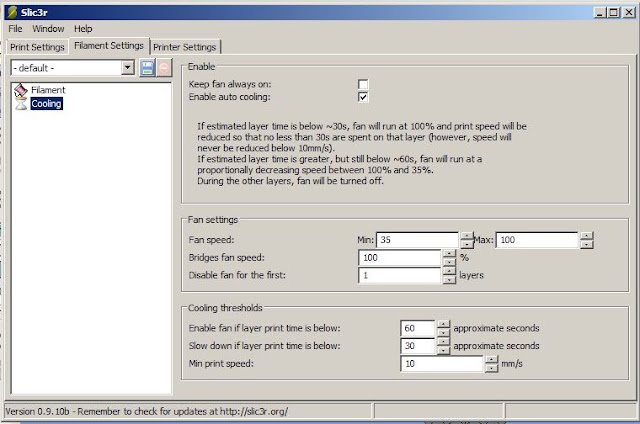
Task: Minimize the Slic3r window
Action: [x=600, y=13]
